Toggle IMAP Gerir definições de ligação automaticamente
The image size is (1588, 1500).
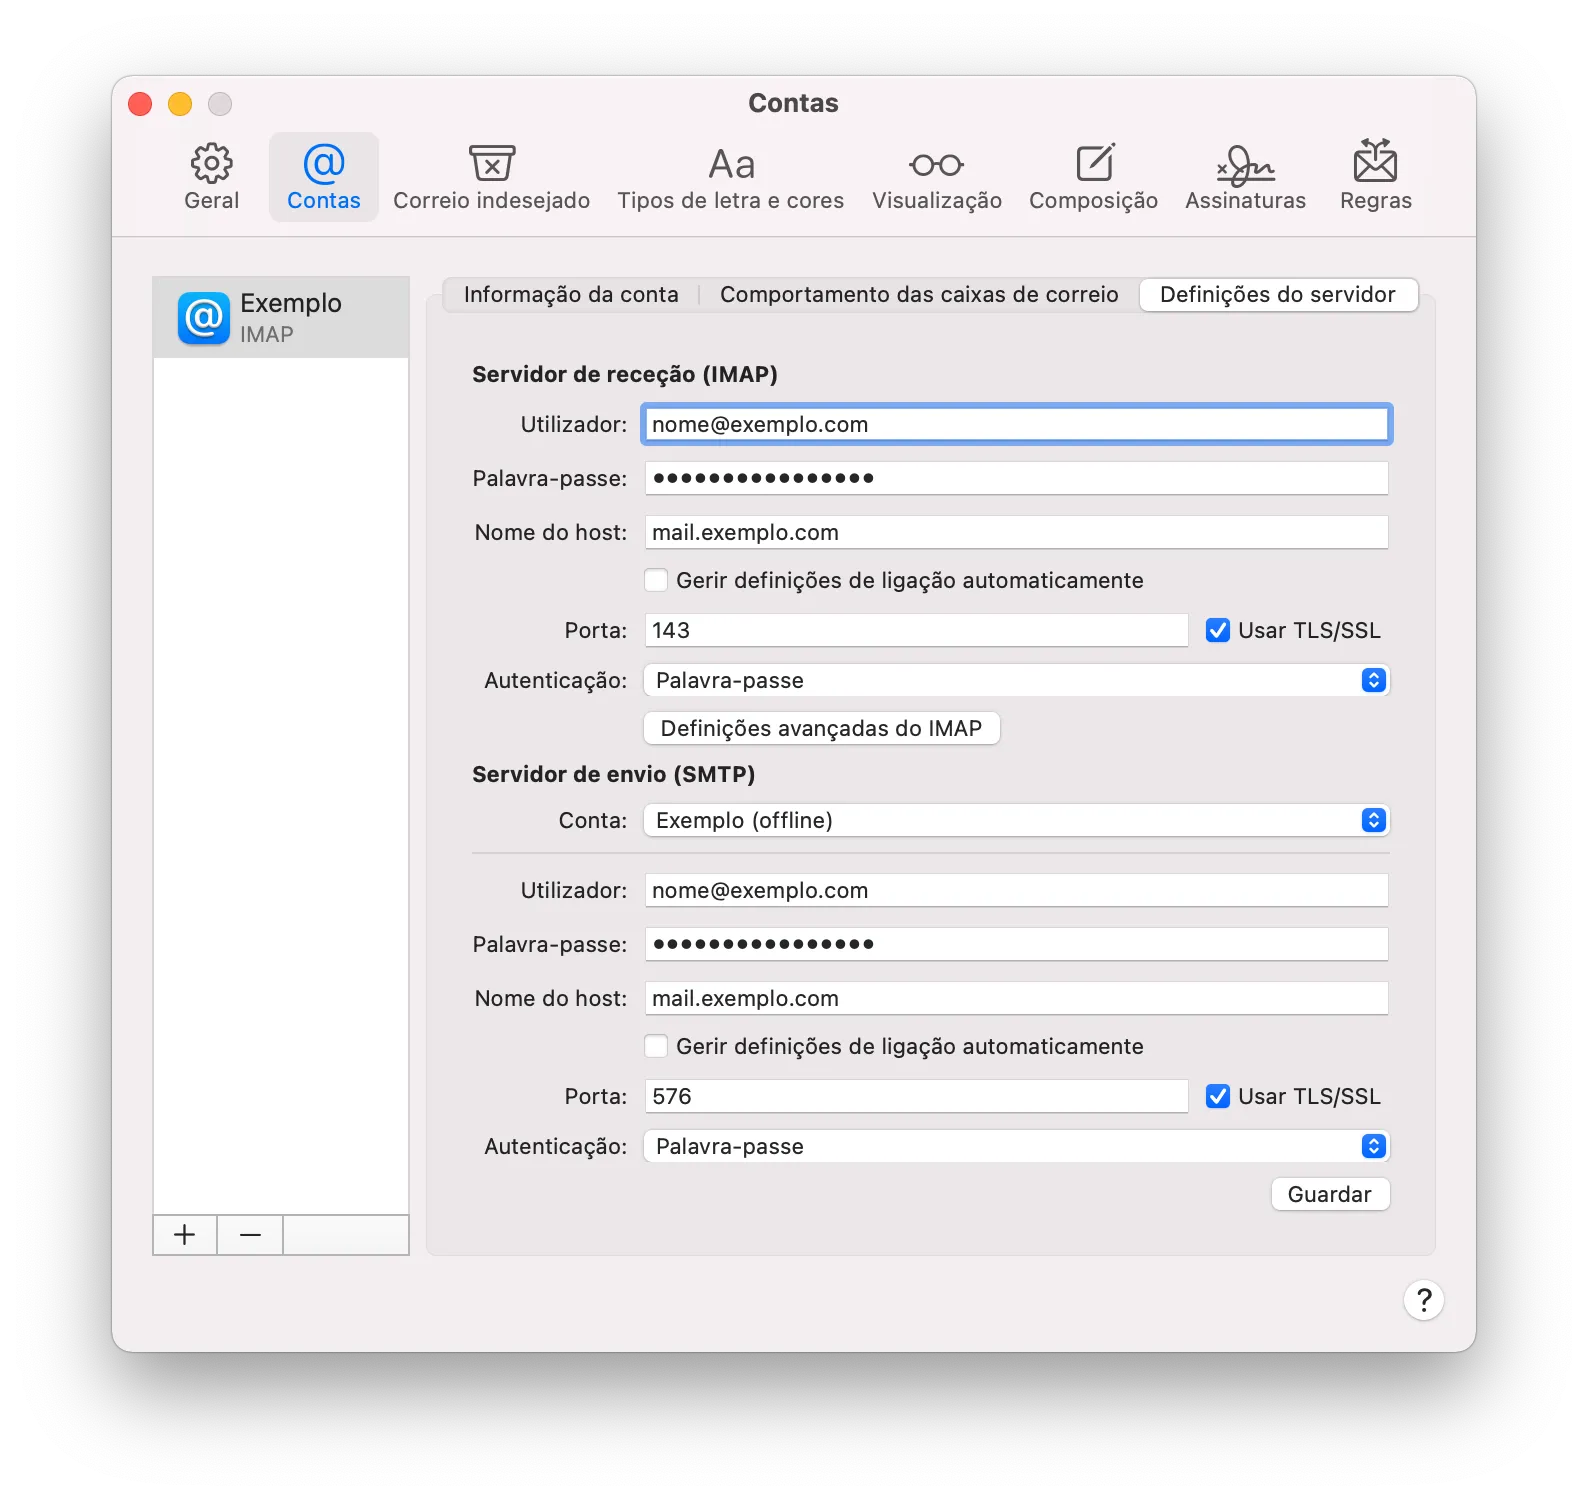(656, 580)
